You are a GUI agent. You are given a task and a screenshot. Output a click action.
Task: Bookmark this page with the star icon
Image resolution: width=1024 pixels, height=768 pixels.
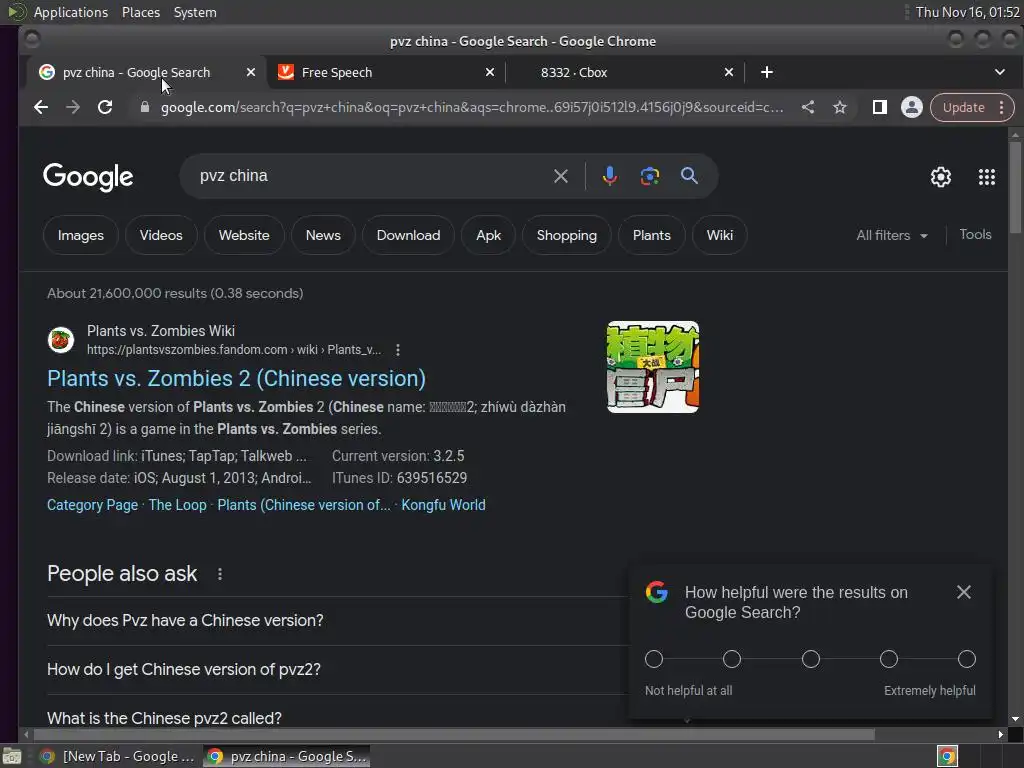(x=840, y=107)
